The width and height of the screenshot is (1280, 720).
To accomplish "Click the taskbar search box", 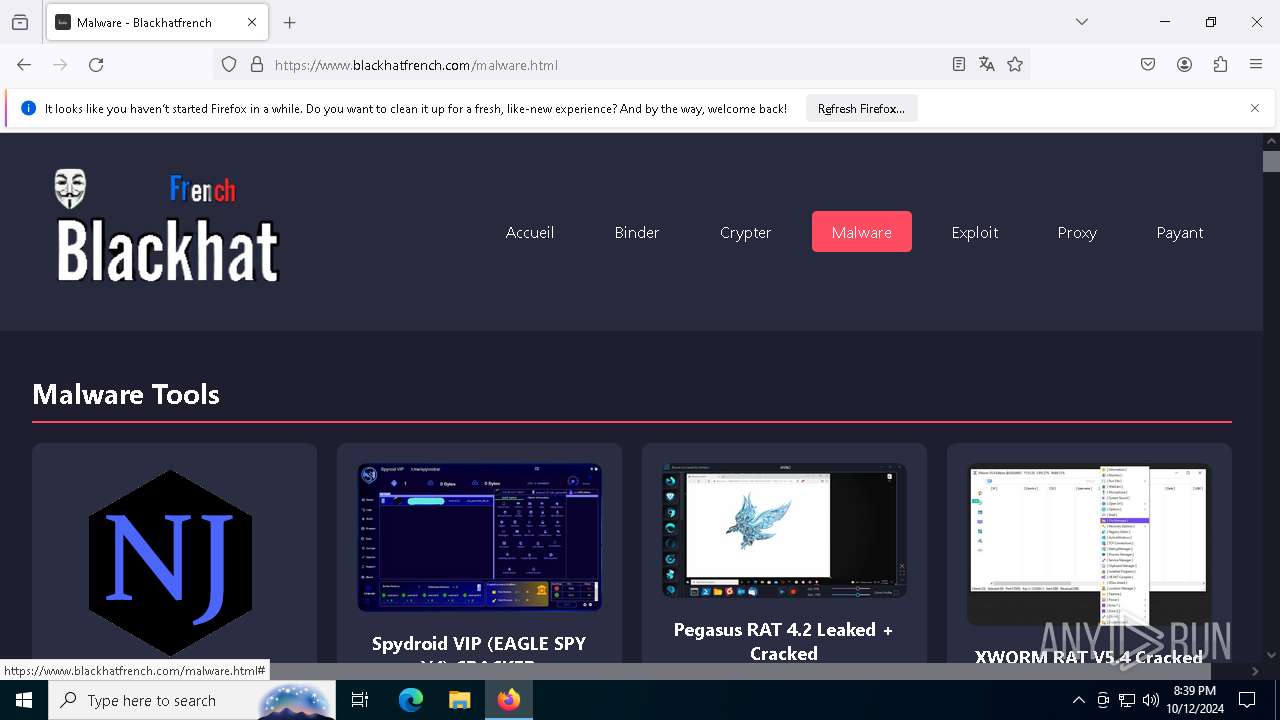I will 192,700.
